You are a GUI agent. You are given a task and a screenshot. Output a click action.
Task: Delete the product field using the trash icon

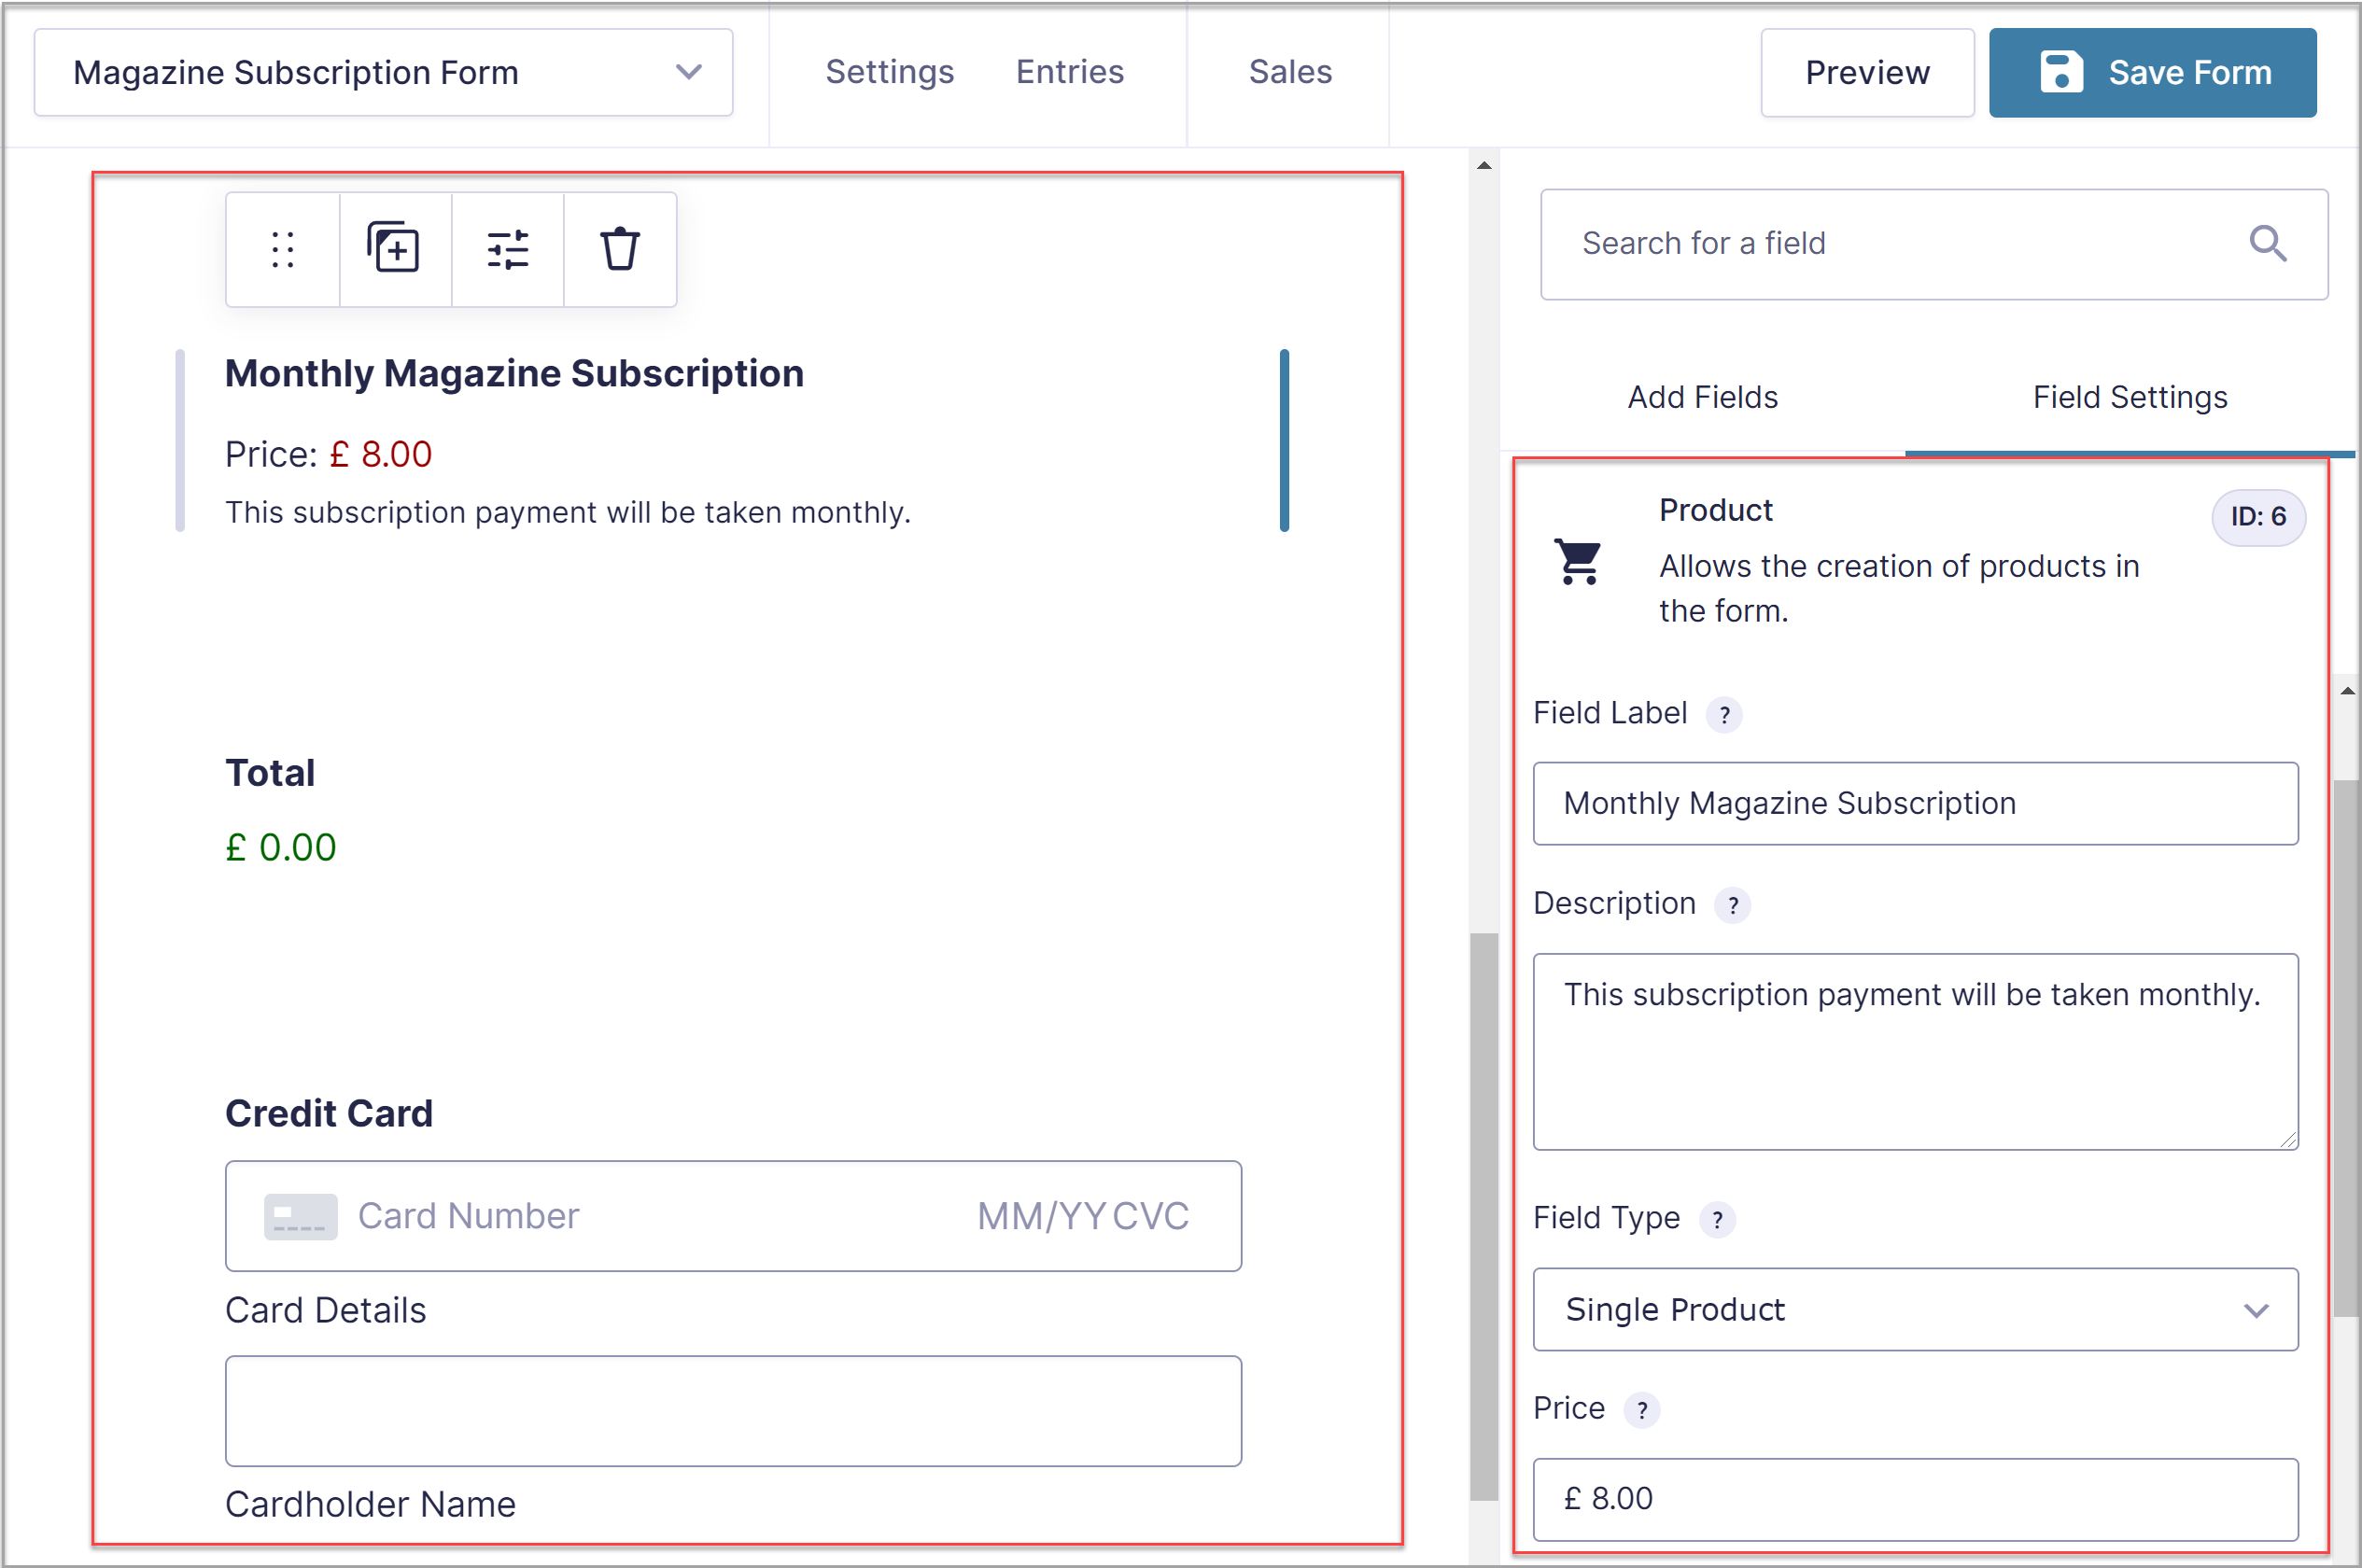coord(620,249)
